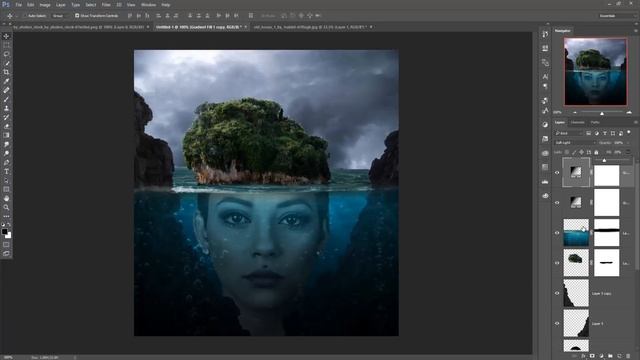This screenshot has height=360, width=640.
Task: Toggle the Auto-Select checkbox
Action: (24, 16)
